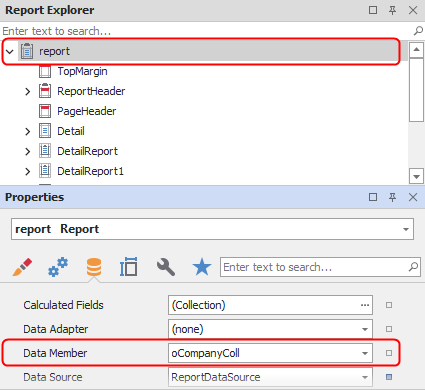
Task: Click scroll up arrow in Report Explorer
Action: (416, 50)
